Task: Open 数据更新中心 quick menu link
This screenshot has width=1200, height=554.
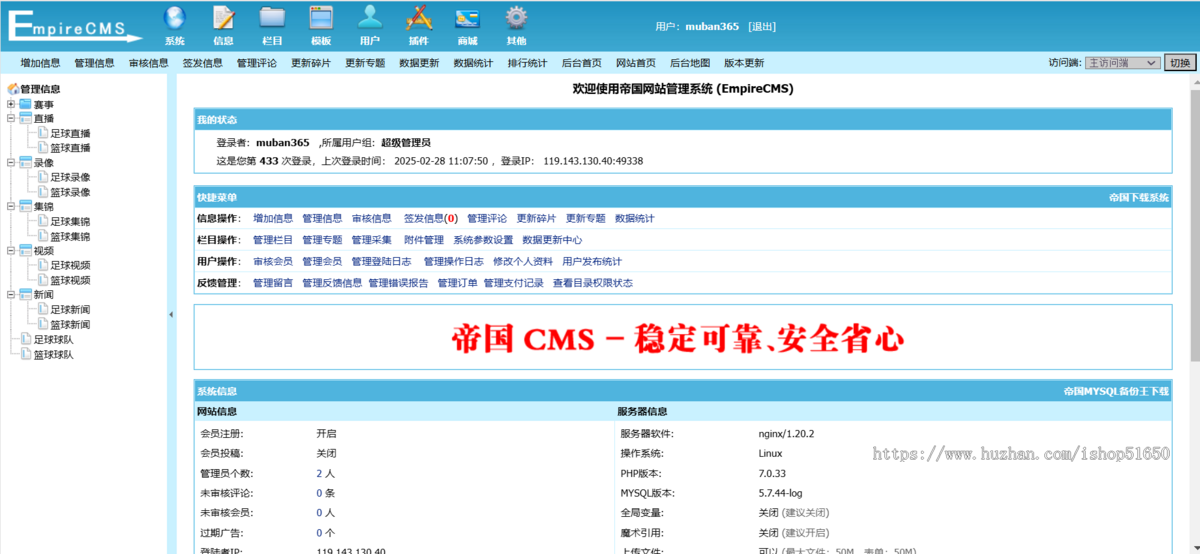Action: pyautogui.click(x=552, y=240)
